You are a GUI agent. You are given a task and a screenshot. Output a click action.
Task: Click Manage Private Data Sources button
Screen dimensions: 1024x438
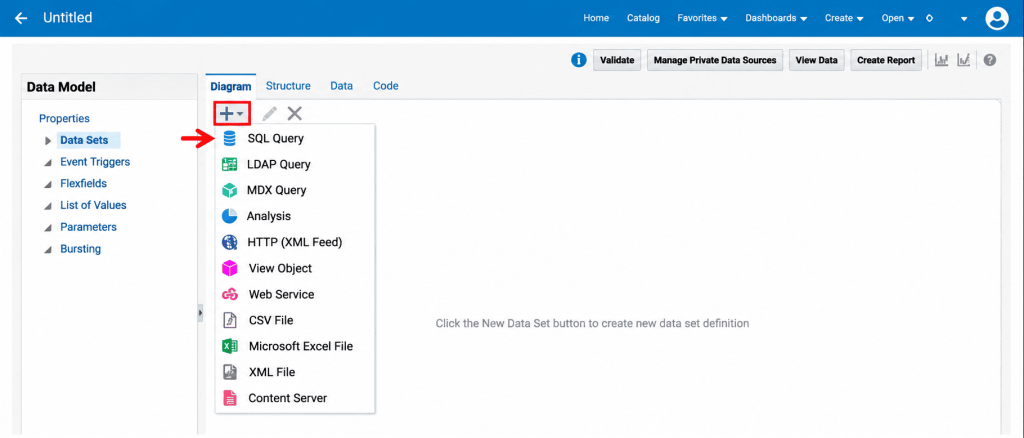(x=715, y=60)
